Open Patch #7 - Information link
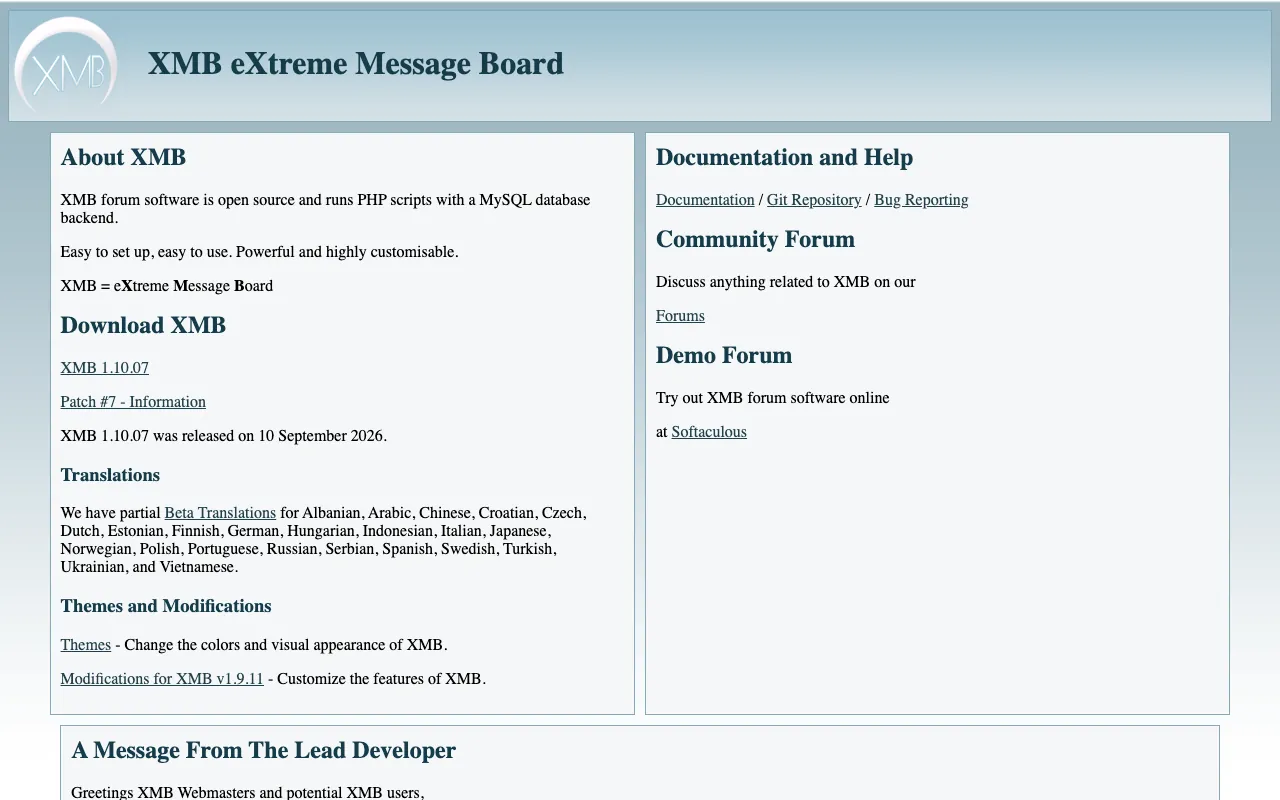The height and width of the screenshot is (800, 1280). (133, 402)
